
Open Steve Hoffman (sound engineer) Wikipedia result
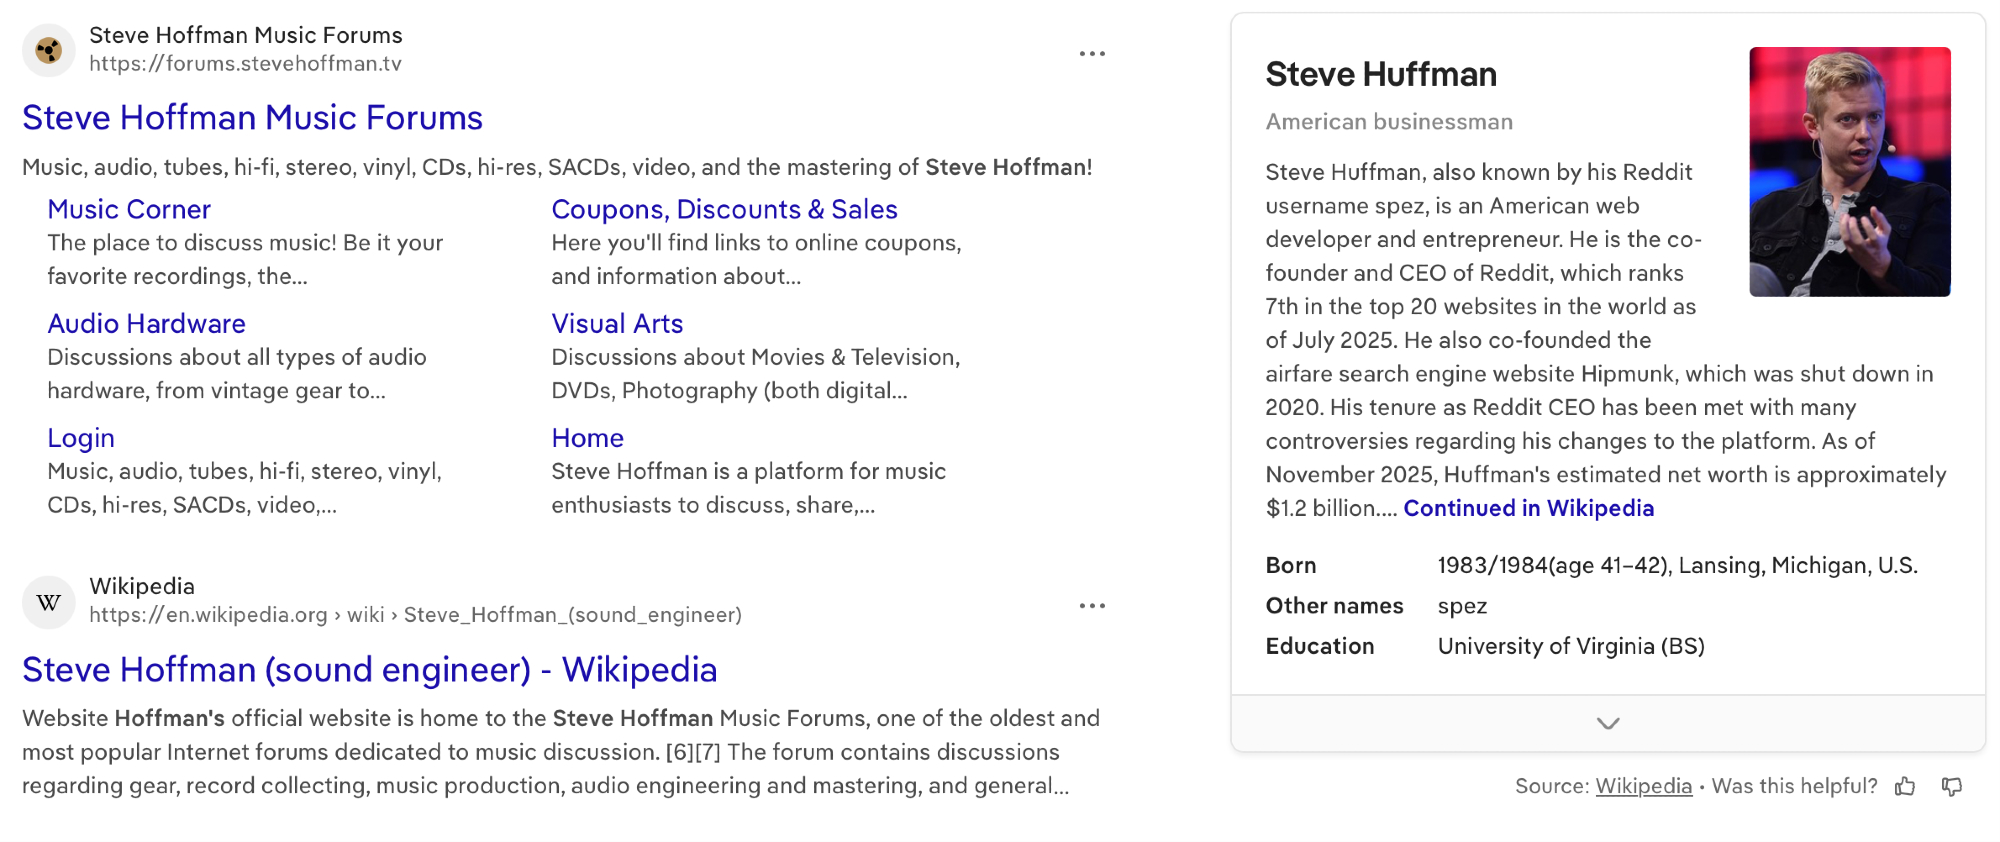[x=369, y=670]
